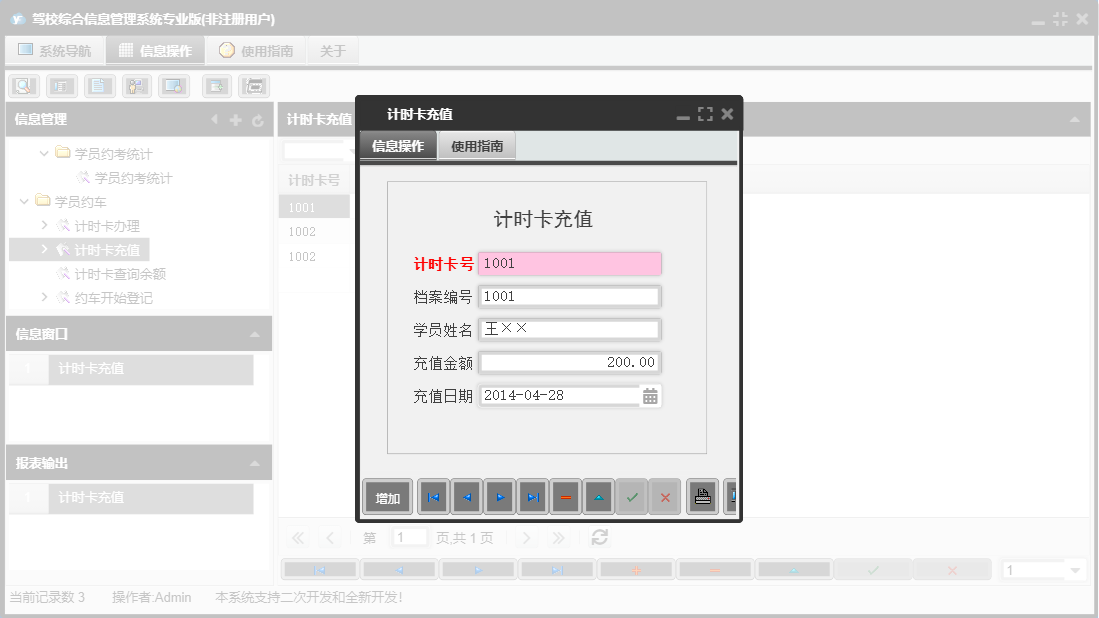The image size is (1099, 618).
Task: Collapse the 信息管理 panel with its arrow
Action: pyautogui.click(x=214, y=119)
